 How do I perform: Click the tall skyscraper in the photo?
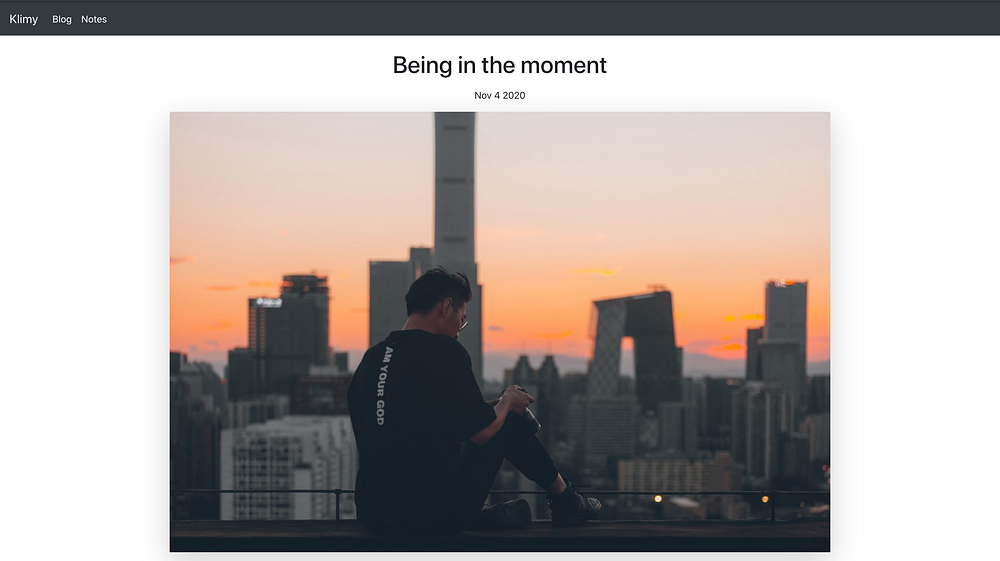(x=455, y=191)
